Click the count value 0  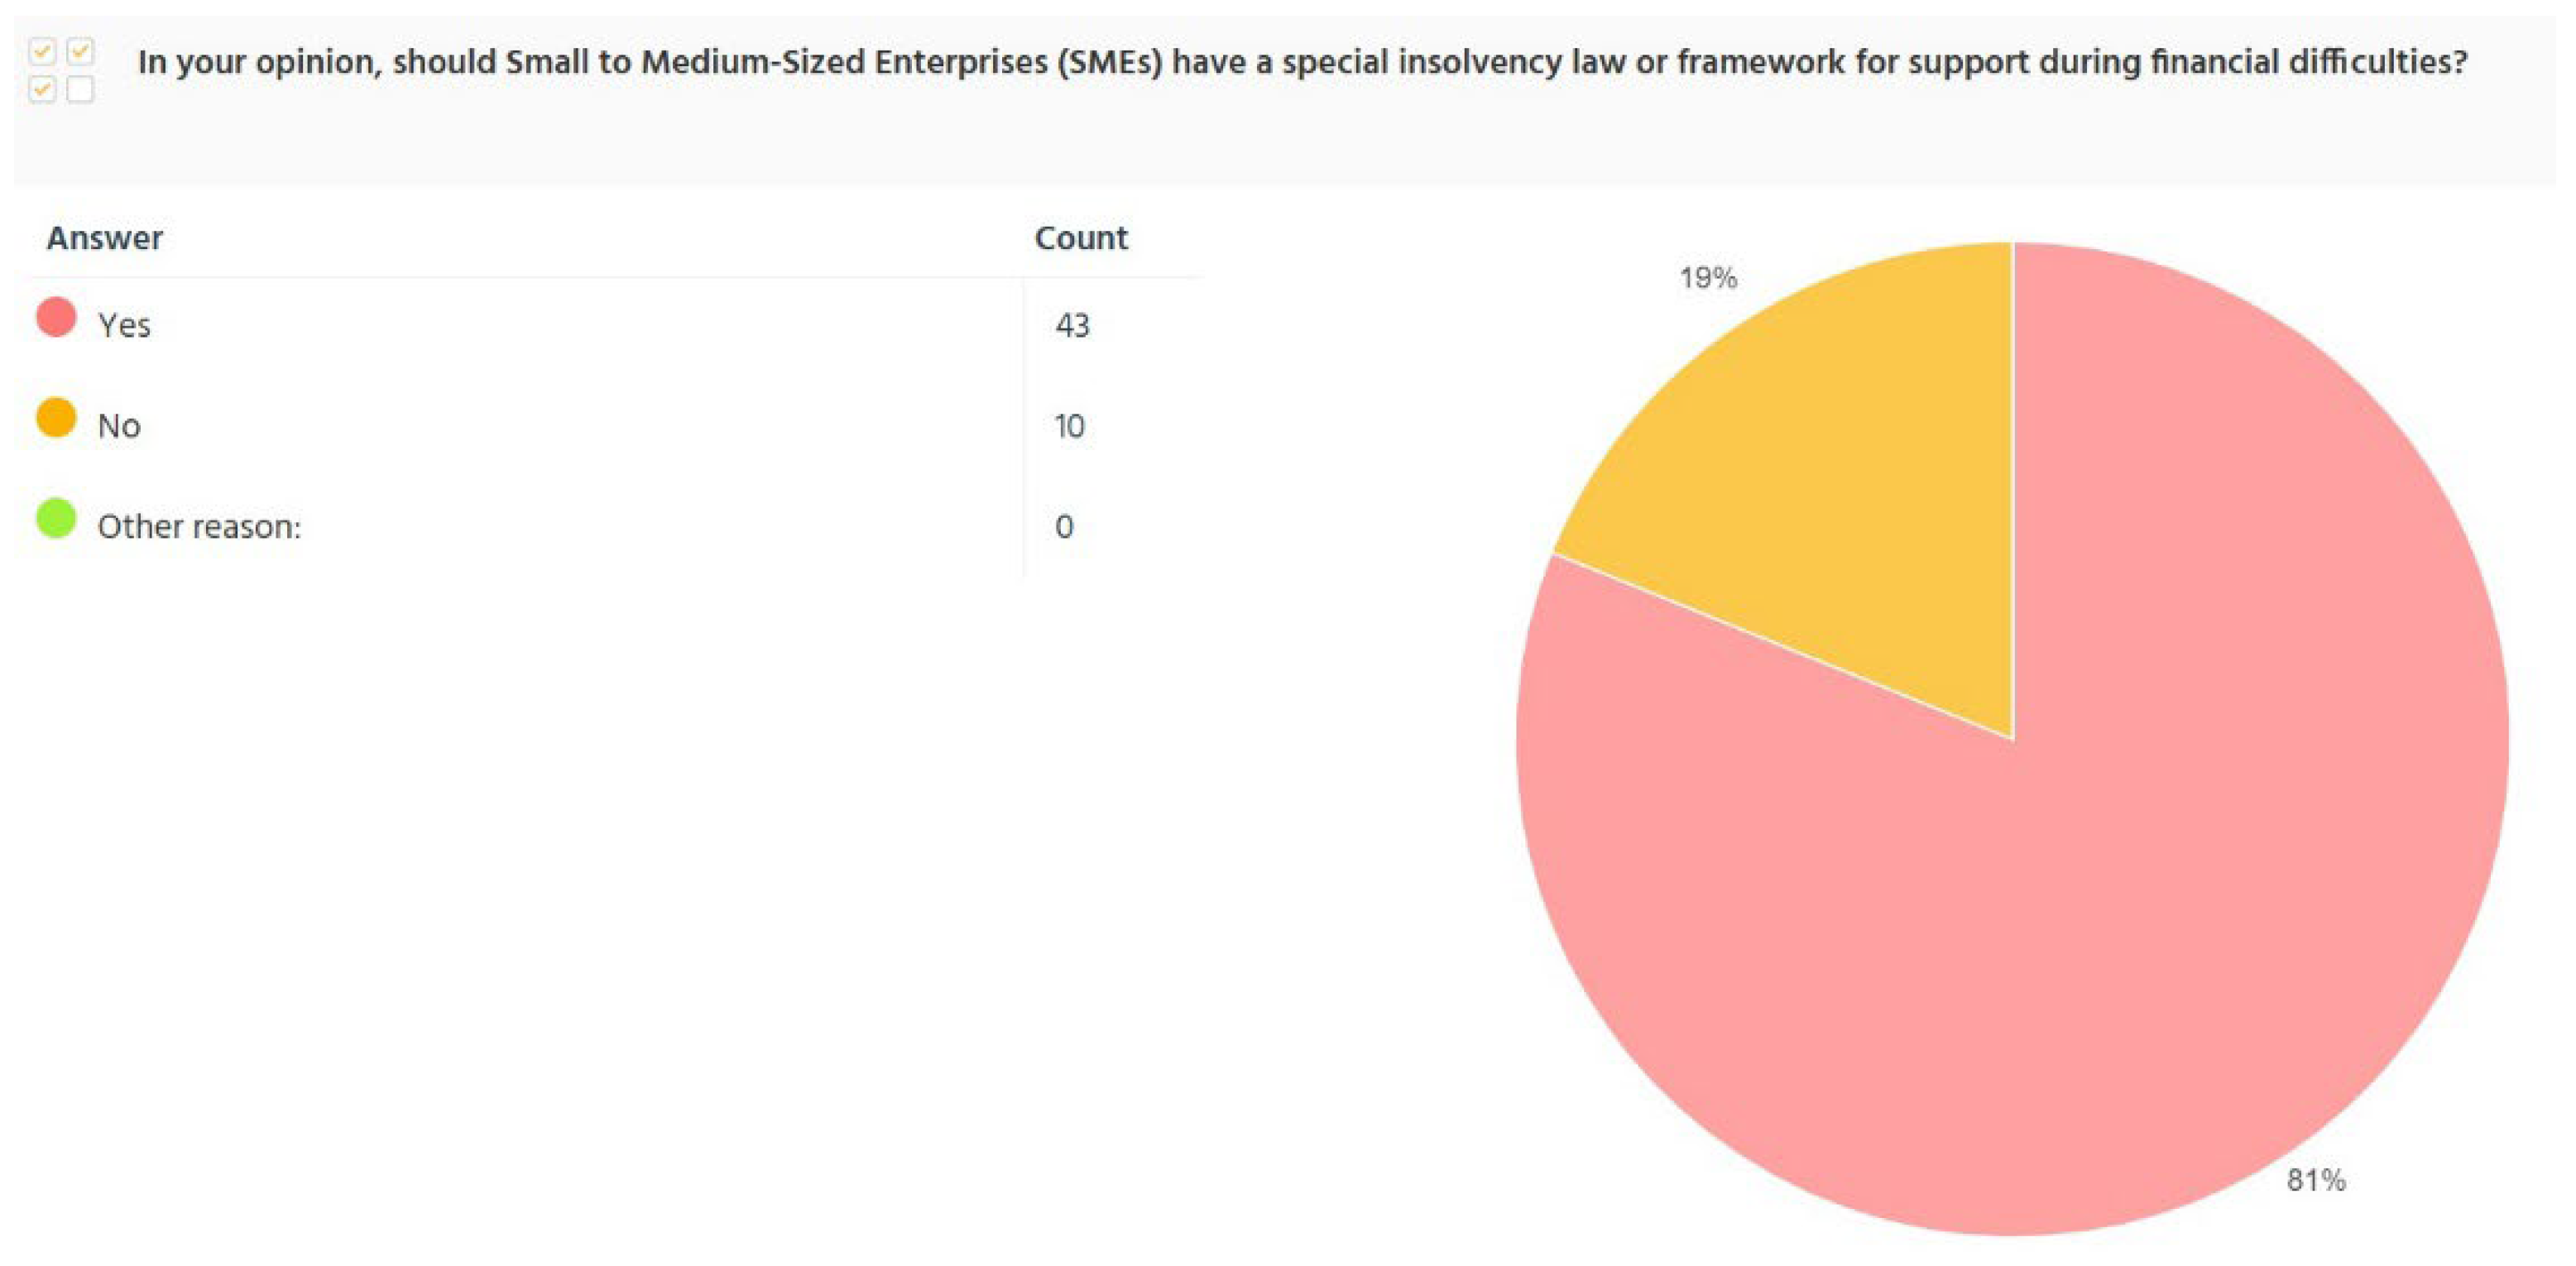click(x=1064, y=526)
